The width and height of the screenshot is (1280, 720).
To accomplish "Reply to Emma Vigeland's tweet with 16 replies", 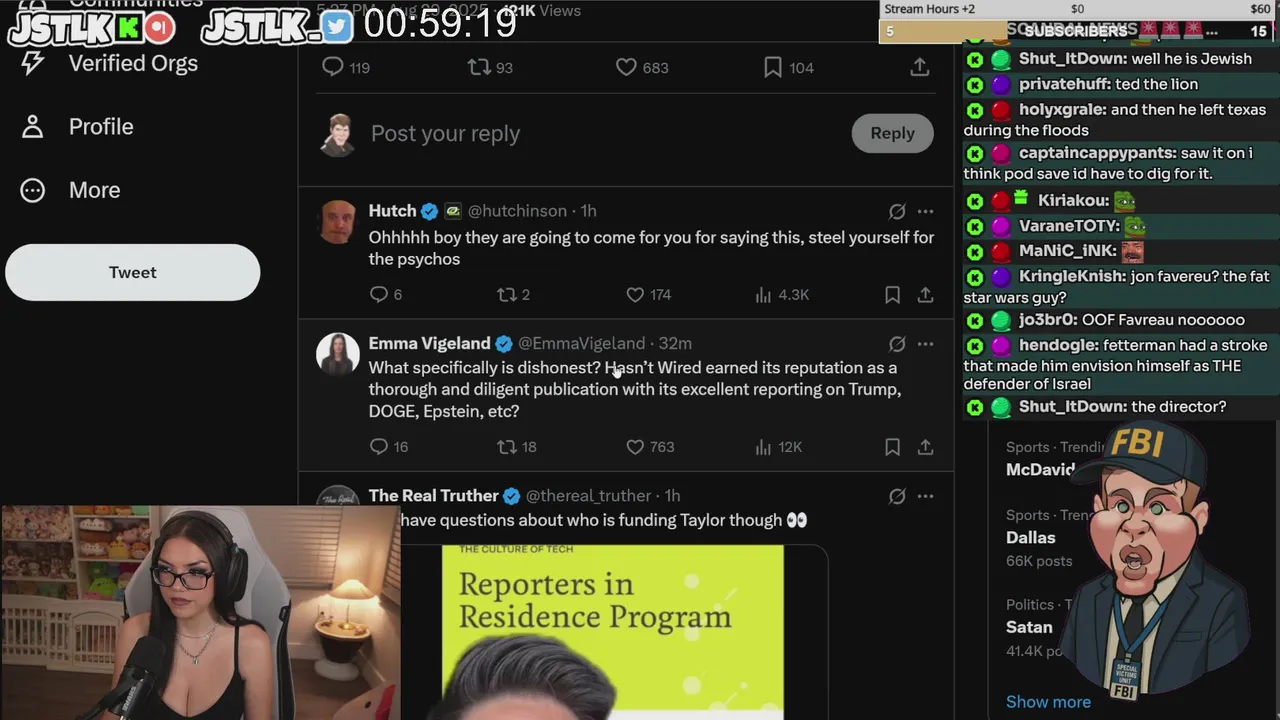I will point(389,446).
